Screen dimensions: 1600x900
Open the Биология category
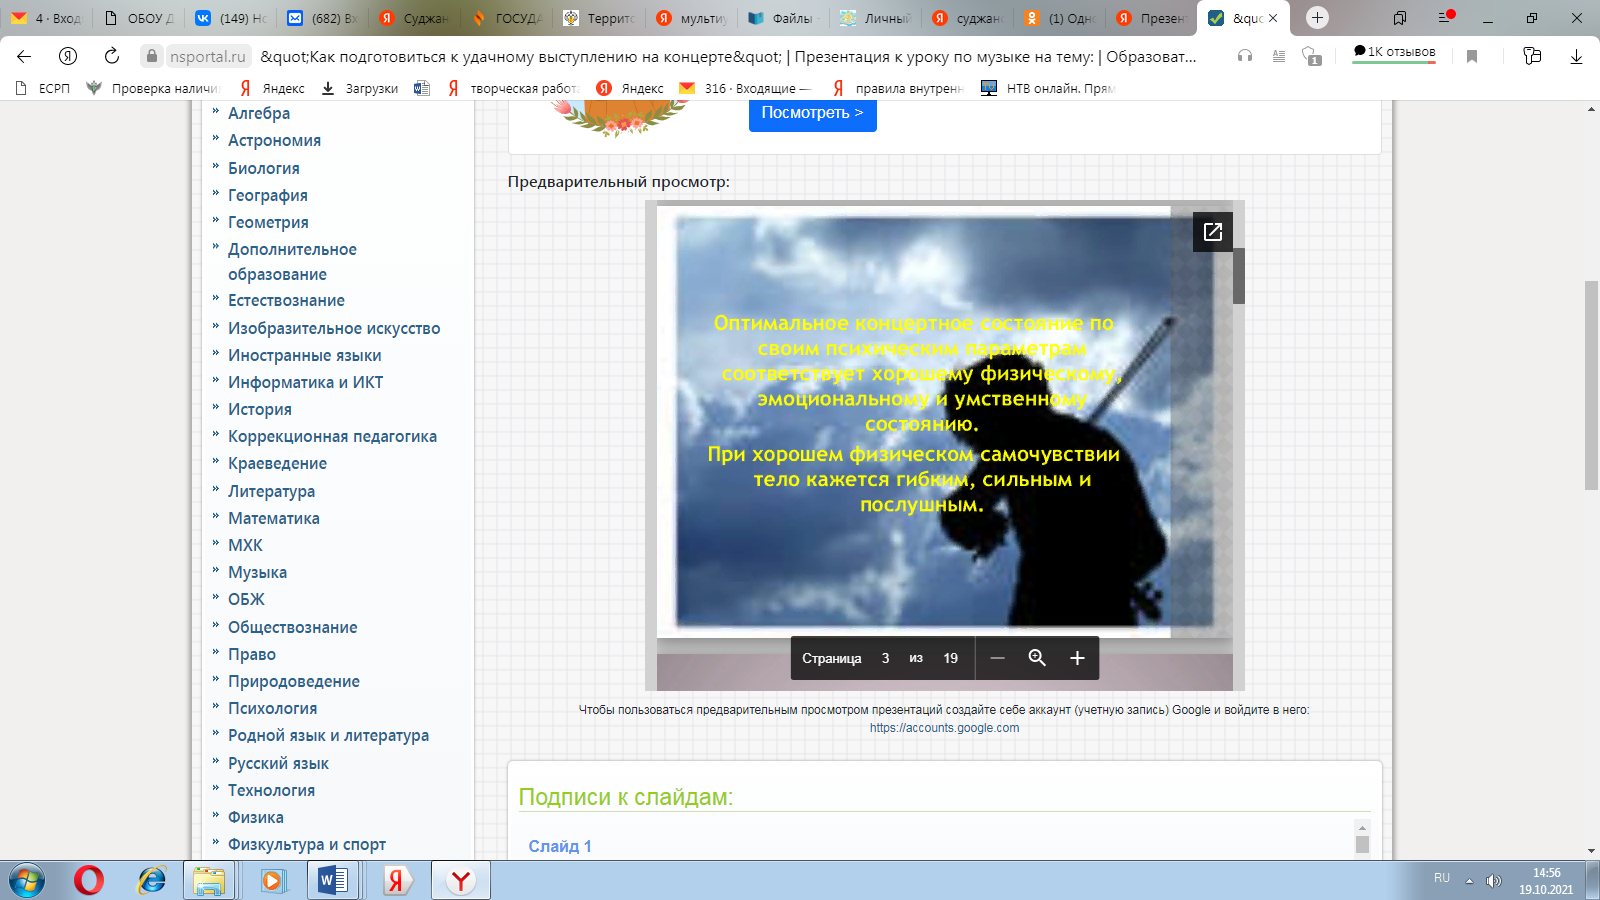click(264, 168)
